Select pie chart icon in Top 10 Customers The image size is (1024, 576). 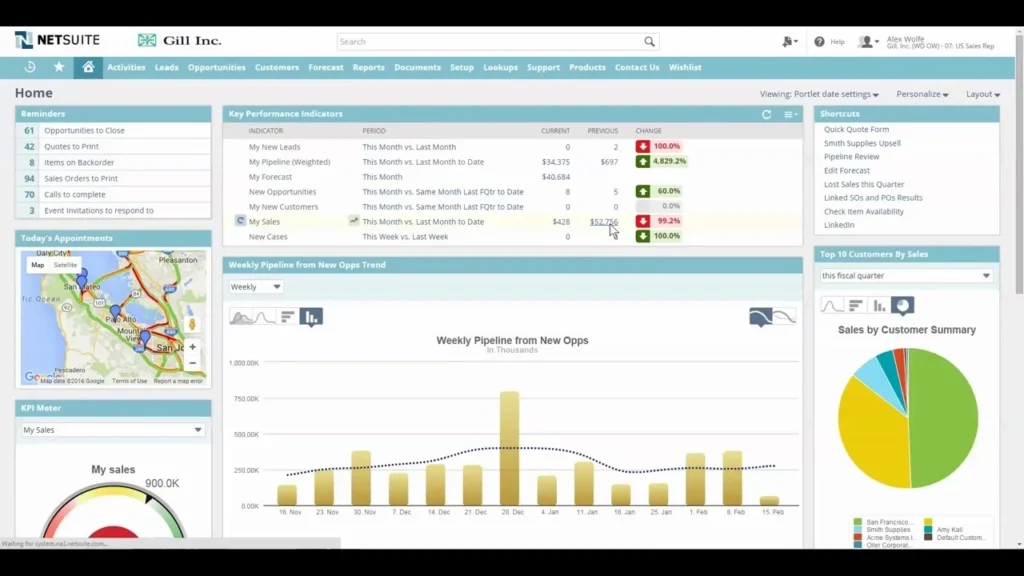pyautogui.click(x=902, y=306)
